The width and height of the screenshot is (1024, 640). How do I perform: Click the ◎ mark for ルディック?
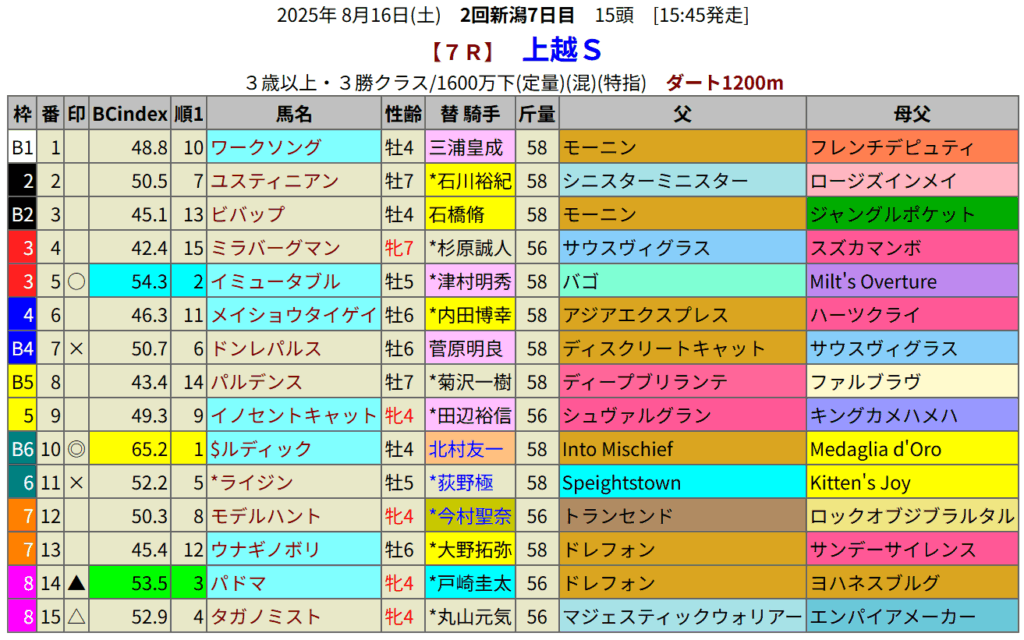76,449
